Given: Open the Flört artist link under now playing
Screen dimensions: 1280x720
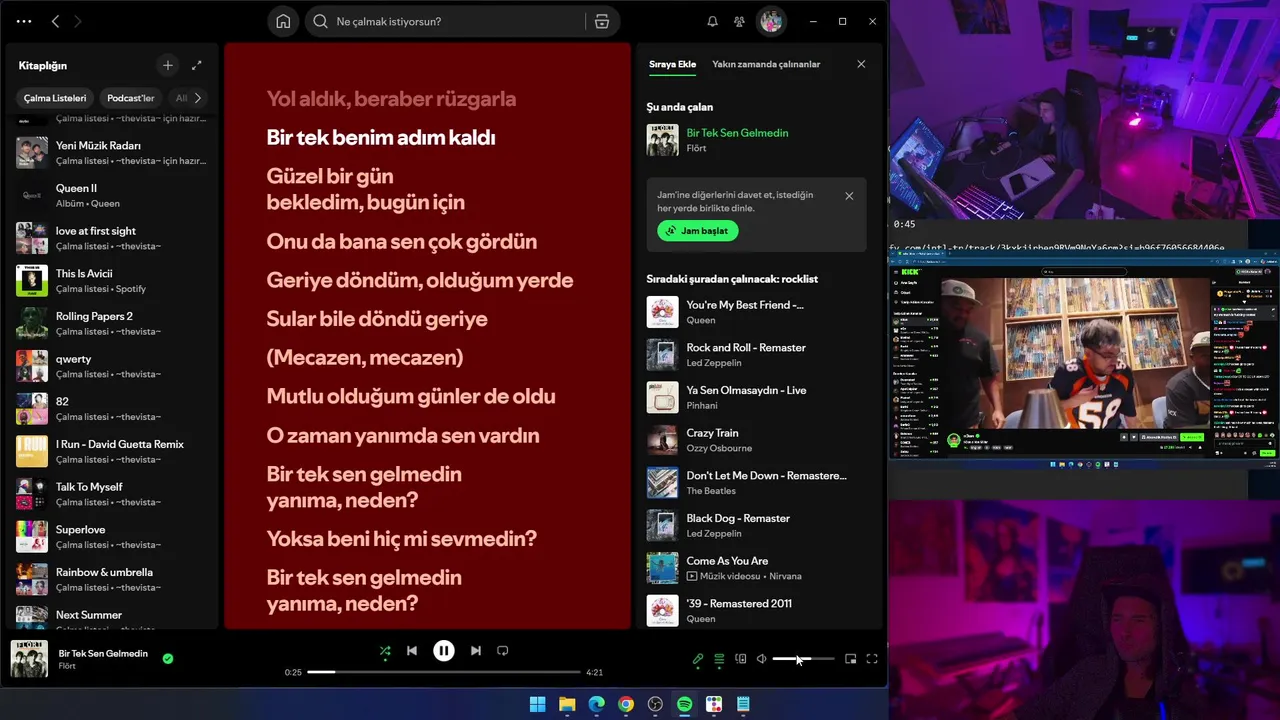Looking at the screenshot, I should pyautogui.click(x=696, y=148).
